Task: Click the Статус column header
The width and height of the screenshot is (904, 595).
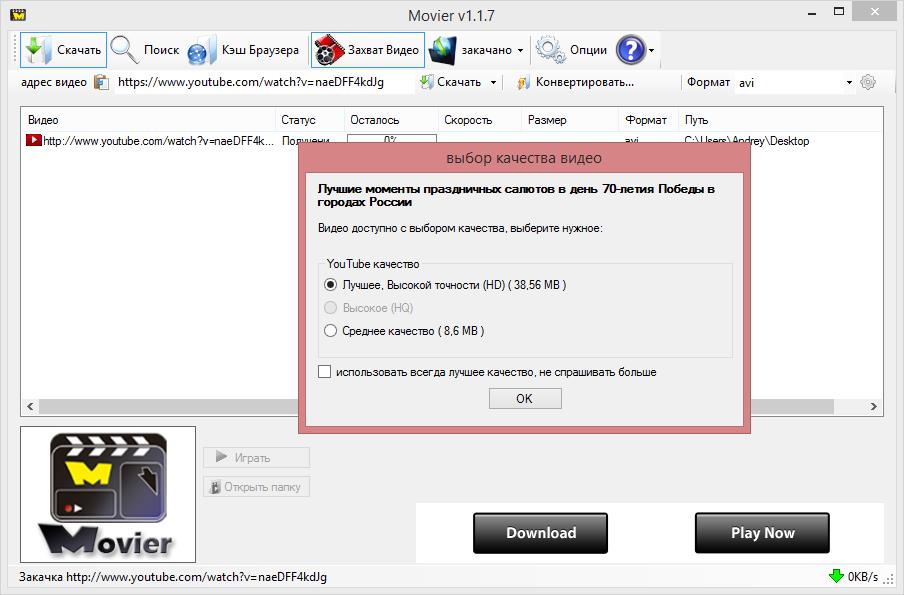Action: pyautogui.click(x=299, y=120)
